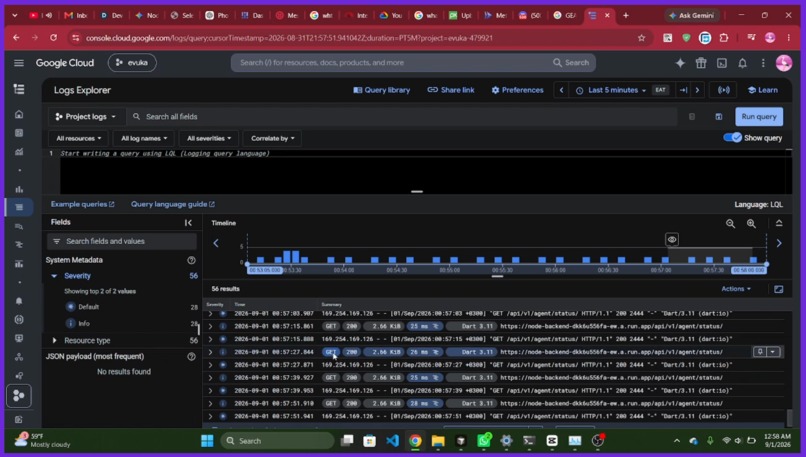Toggle the Show query switch
The width and height of the screenshot is (806, 457).
click(x=732, y=138)
